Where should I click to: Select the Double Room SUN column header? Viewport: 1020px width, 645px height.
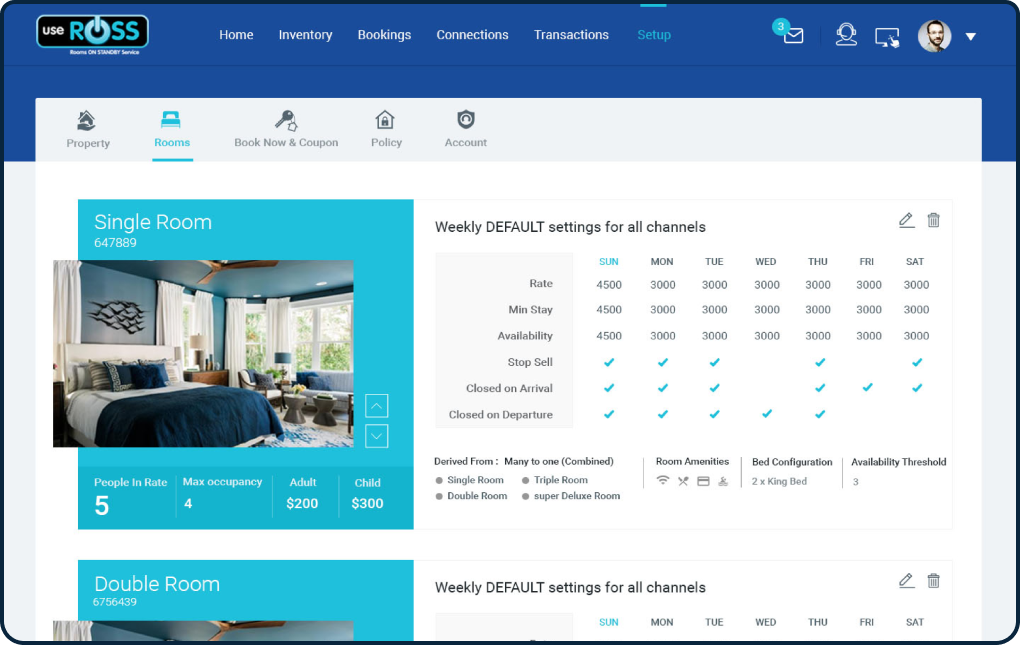(609, 622)
